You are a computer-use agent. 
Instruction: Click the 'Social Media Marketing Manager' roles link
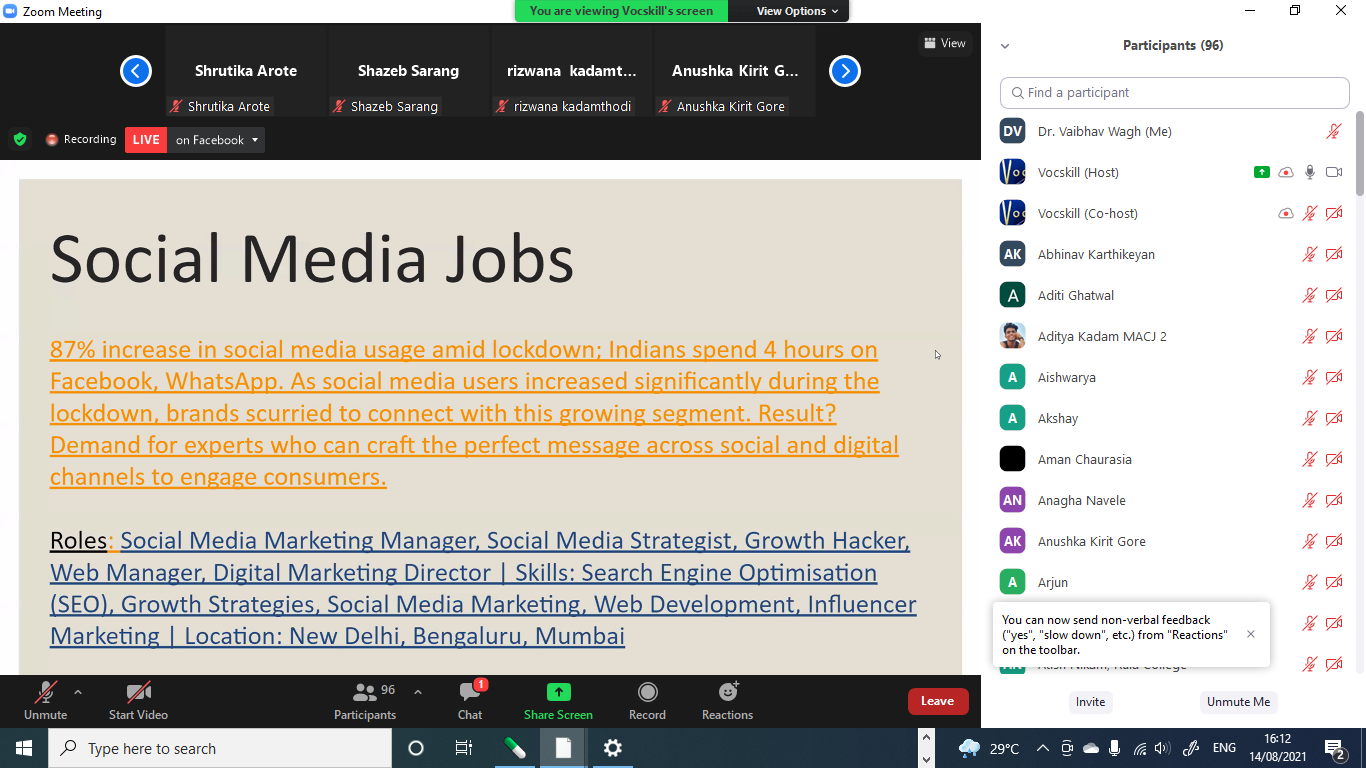[x=483, y=588]
